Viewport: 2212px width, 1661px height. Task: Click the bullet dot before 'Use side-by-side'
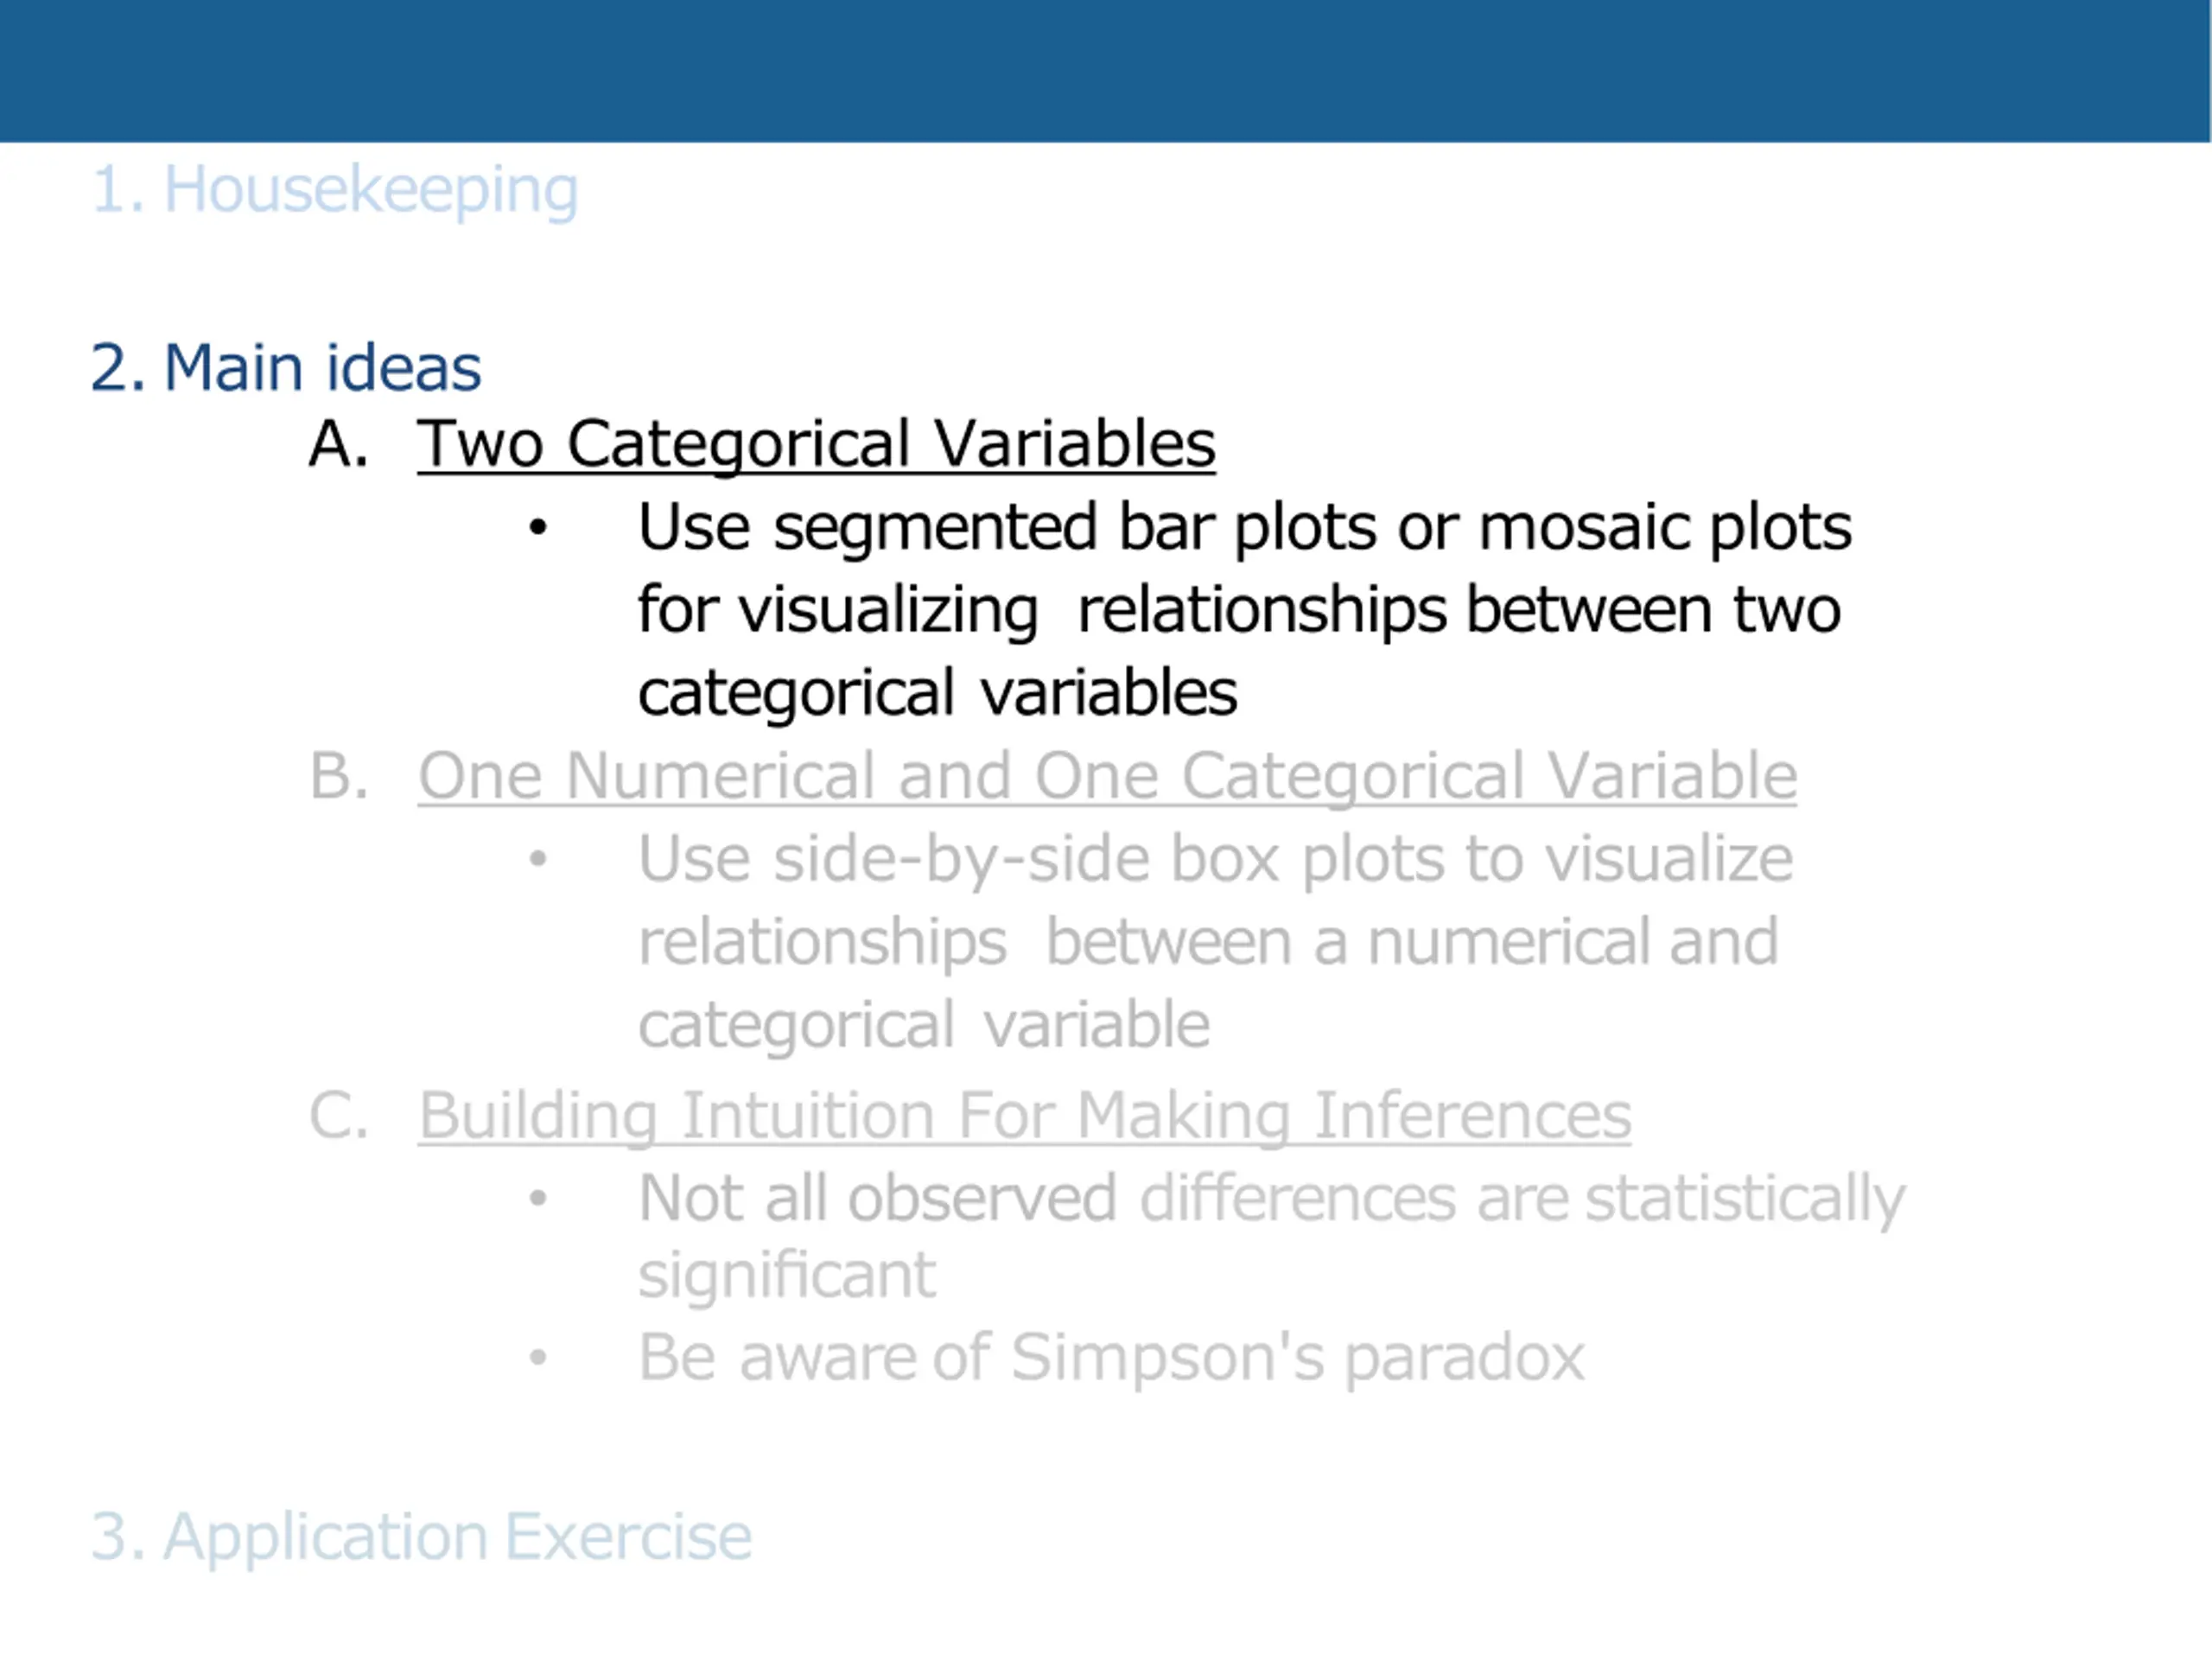click(538, 859)
